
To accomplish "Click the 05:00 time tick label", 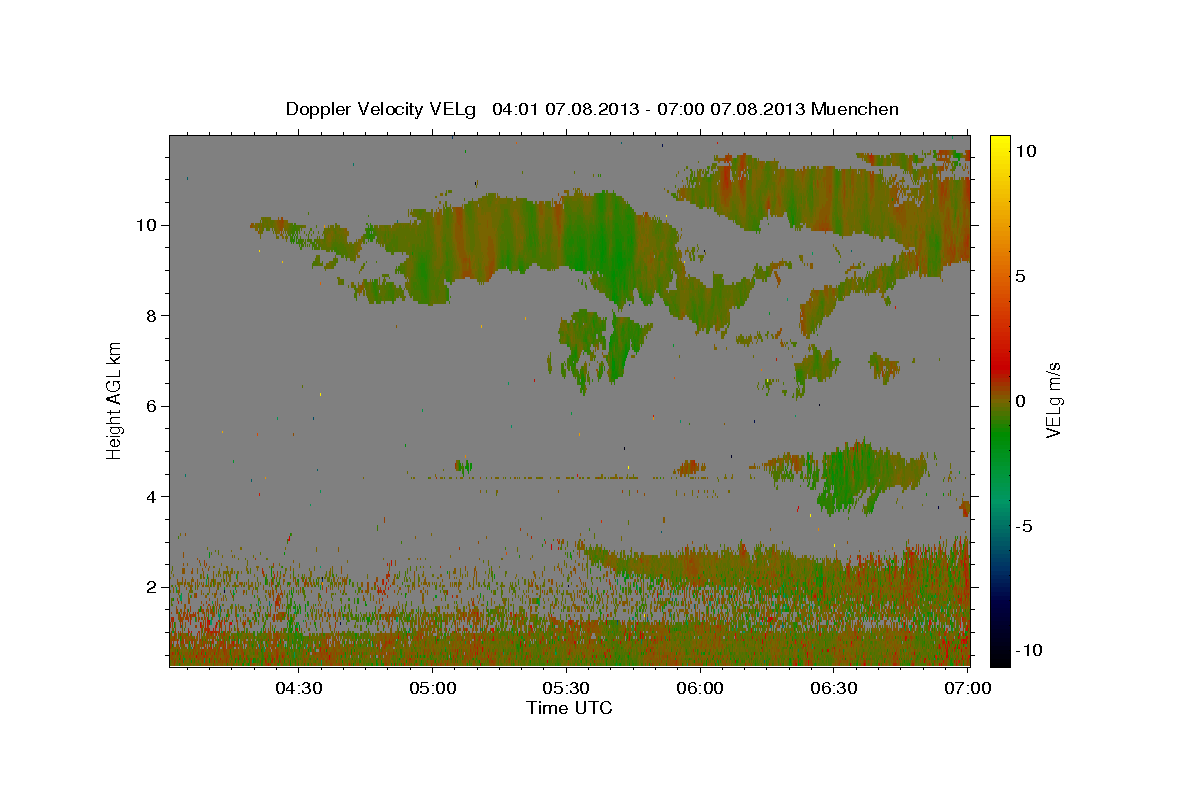I will pyautogui.click(x=433, y=688).
